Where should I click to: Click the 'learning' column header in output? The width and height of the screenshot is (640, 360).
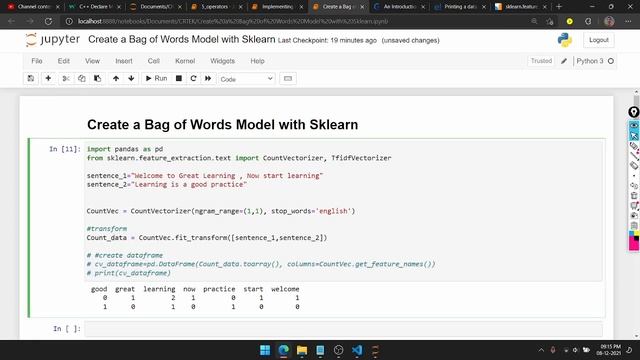(x=159, y=289)
